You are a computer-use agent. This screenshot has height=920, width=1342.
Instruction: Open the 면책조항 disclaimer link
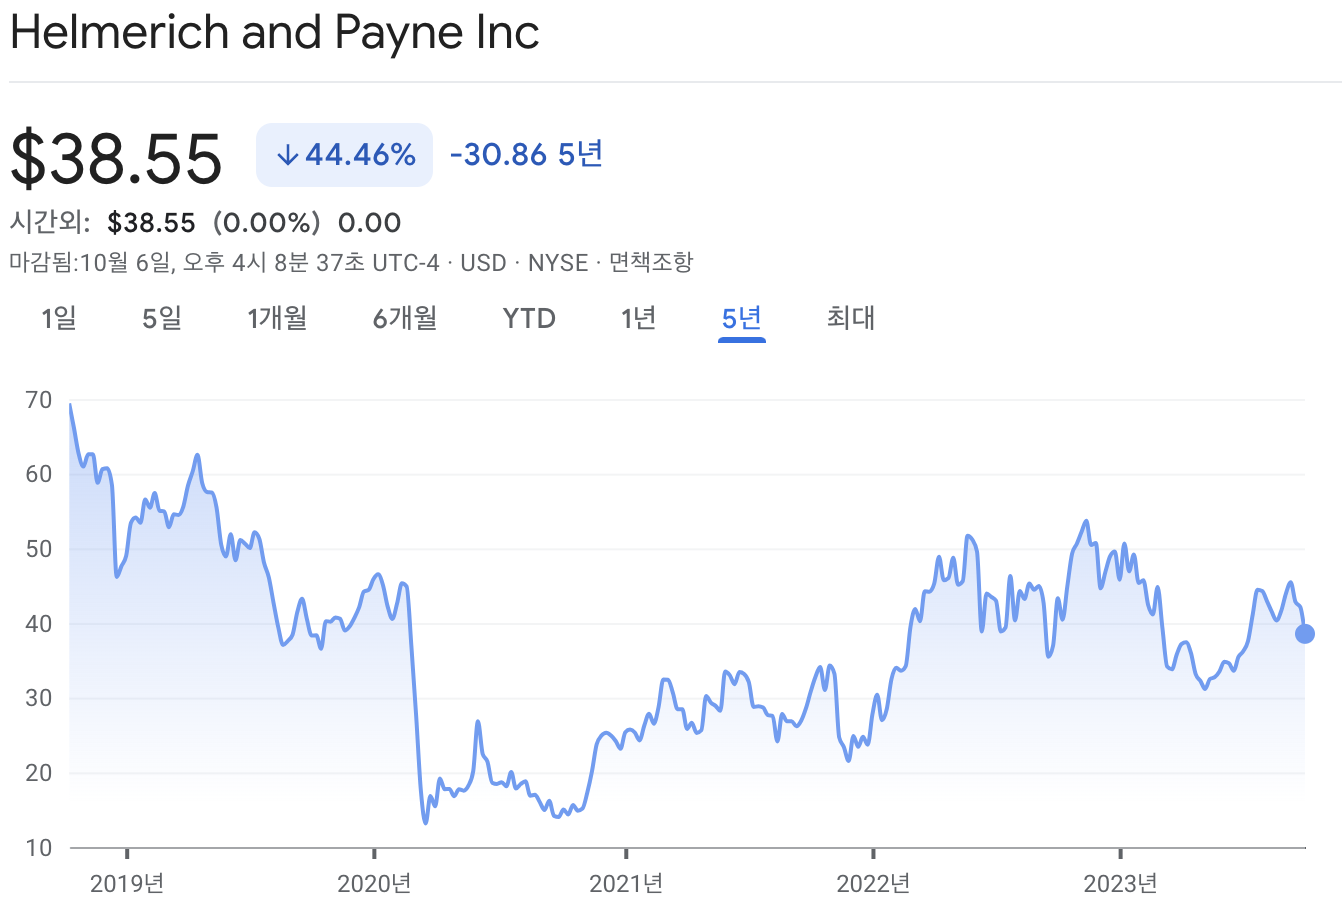[x=650, y=263]
